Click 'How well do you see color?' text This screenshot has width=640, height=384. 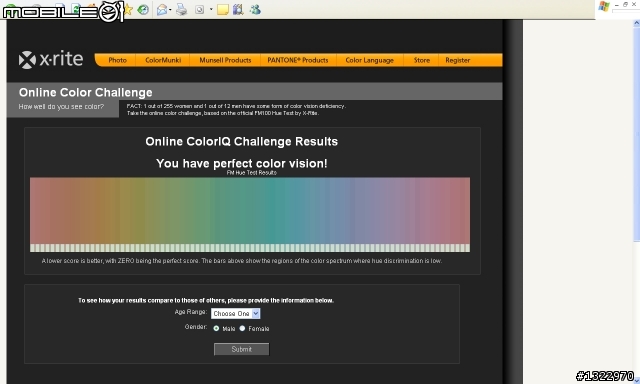coord(61,107)
